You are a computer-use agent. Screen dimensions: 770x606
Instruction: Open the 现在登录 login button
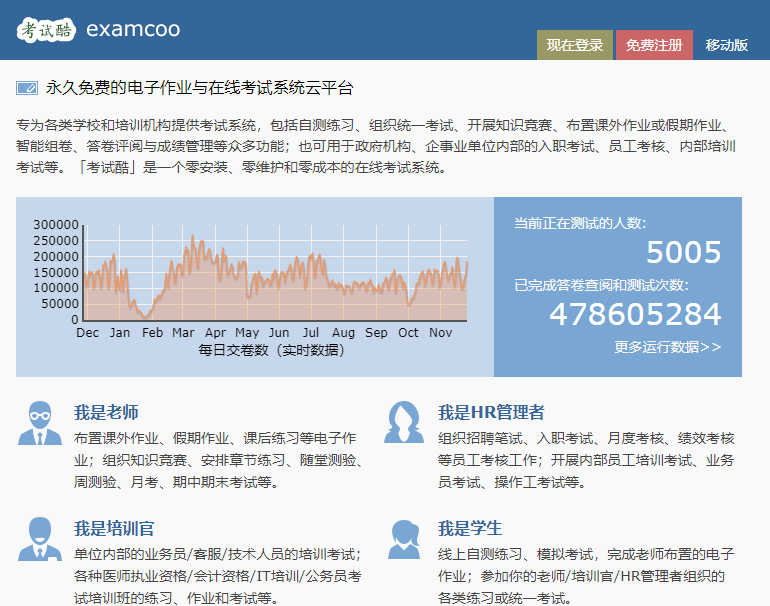(x=575, y=45)
